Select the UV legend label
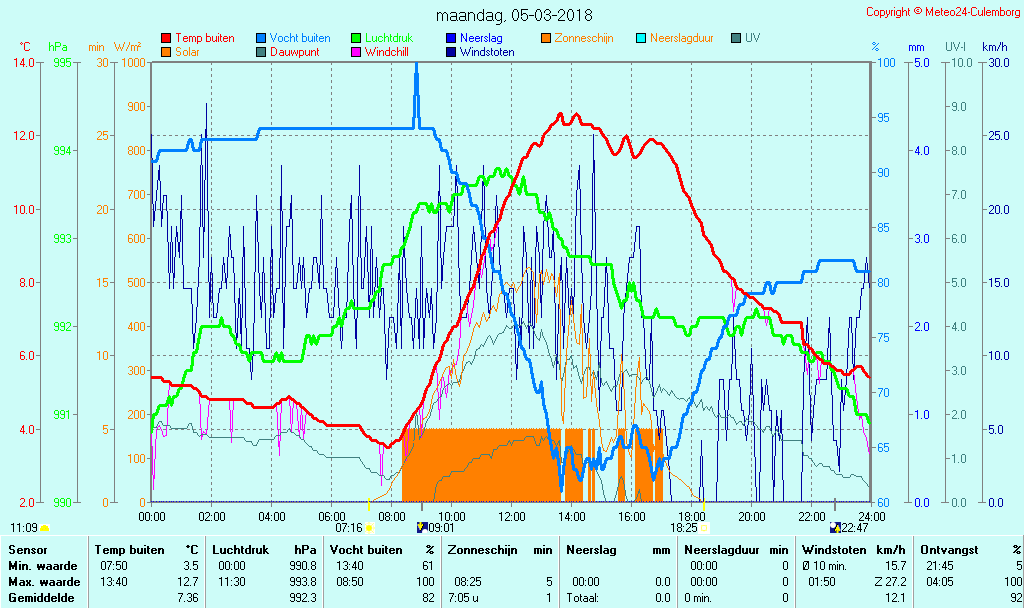The image size is (1026, 608). pyautogui.click(x=753, y=38)
